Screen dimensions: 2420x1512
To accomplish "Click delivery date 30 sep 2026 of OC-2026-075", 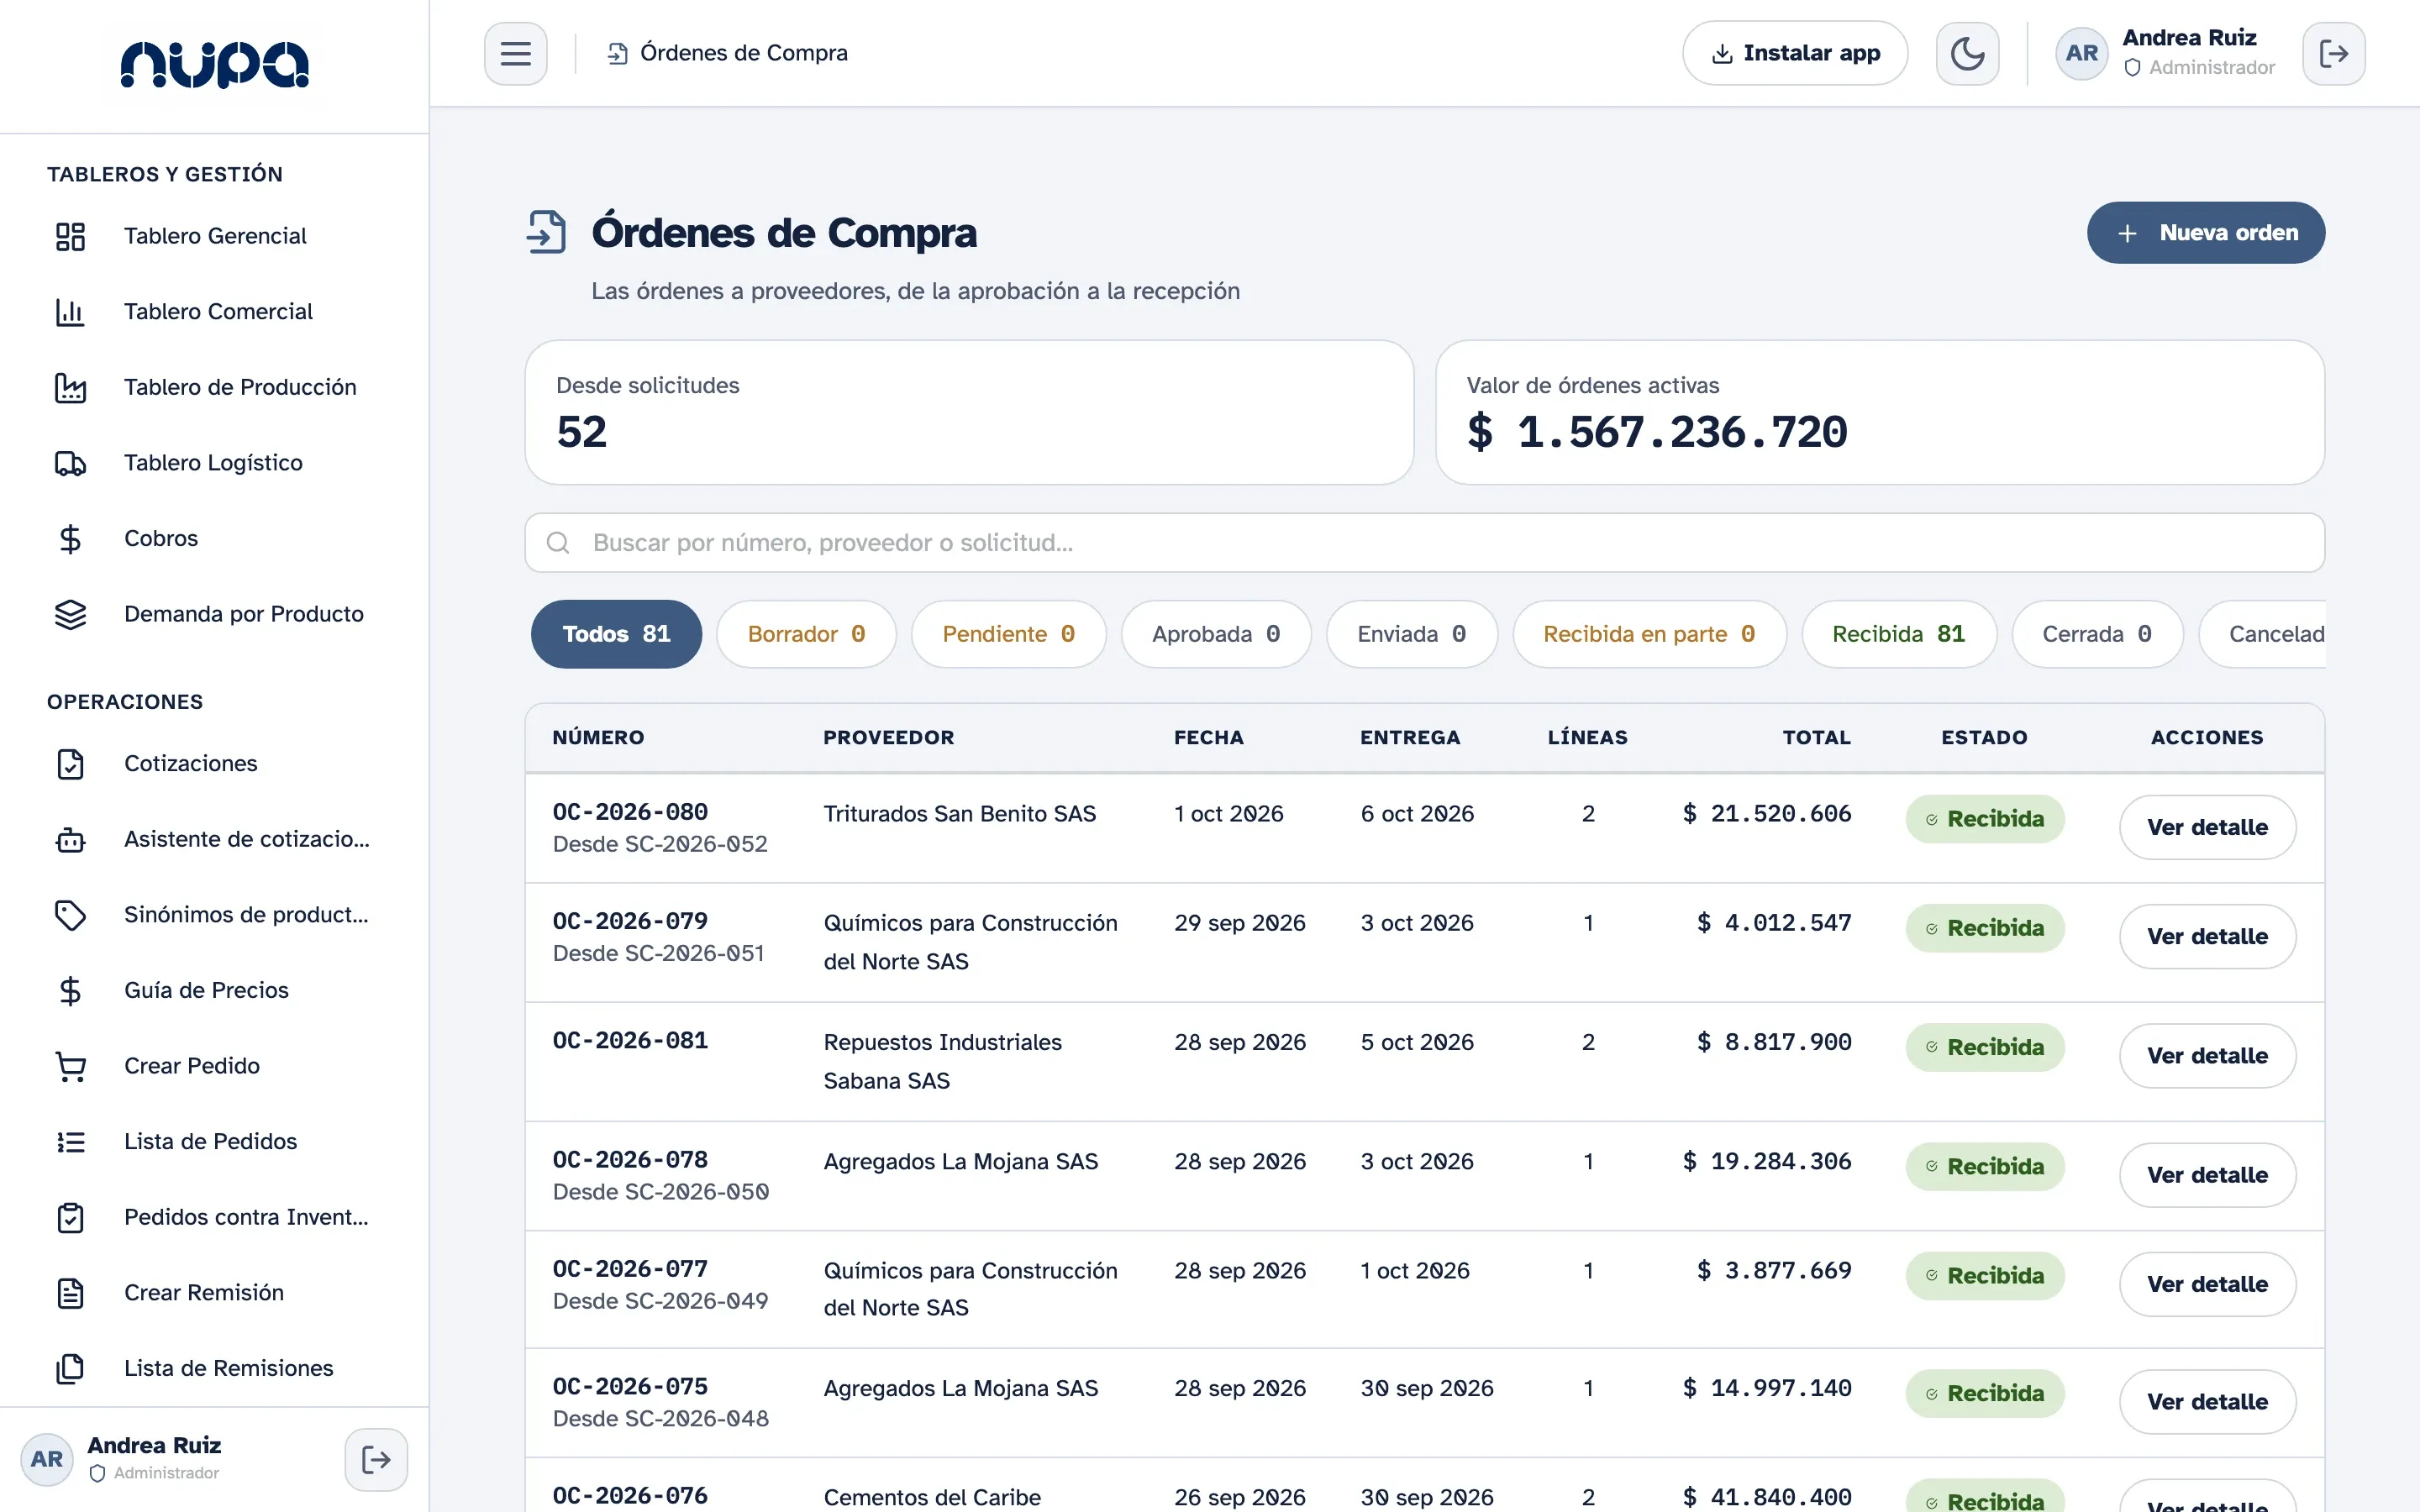I will point(1426,1388).
